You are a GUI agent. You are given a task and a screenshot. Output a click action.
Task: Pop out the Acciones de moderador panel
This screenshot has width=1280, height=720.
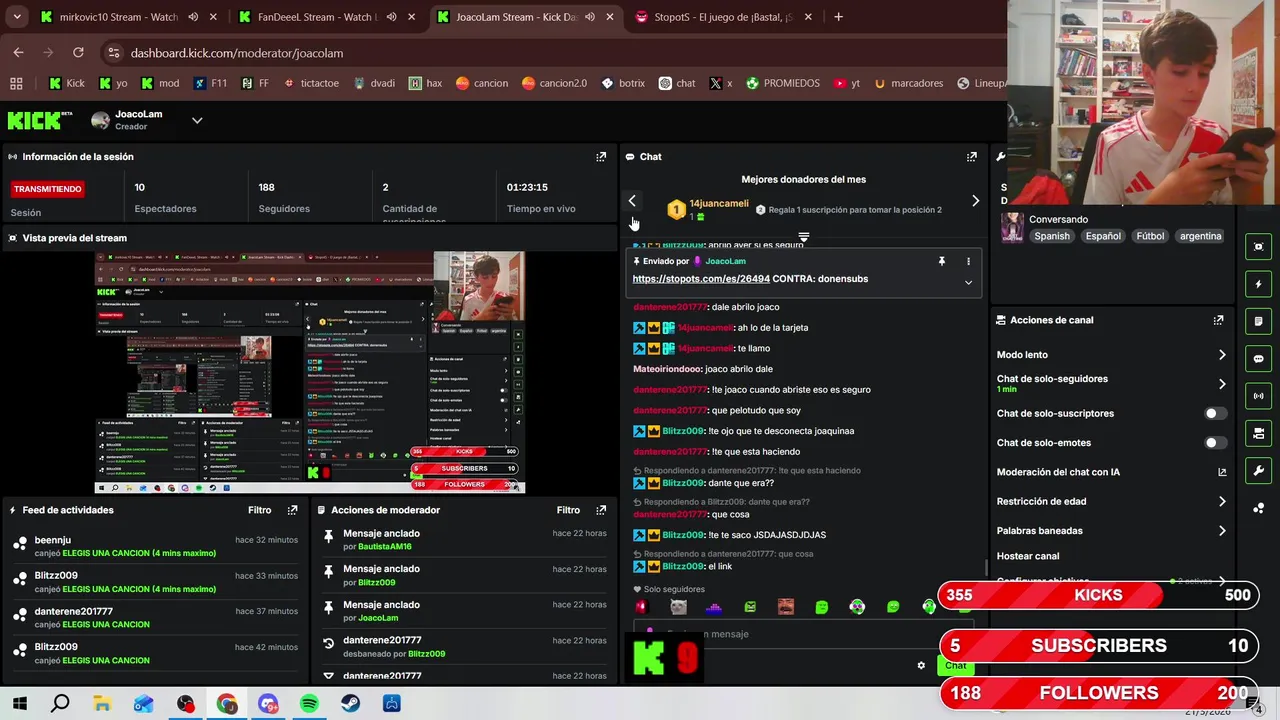coord(601,510)
